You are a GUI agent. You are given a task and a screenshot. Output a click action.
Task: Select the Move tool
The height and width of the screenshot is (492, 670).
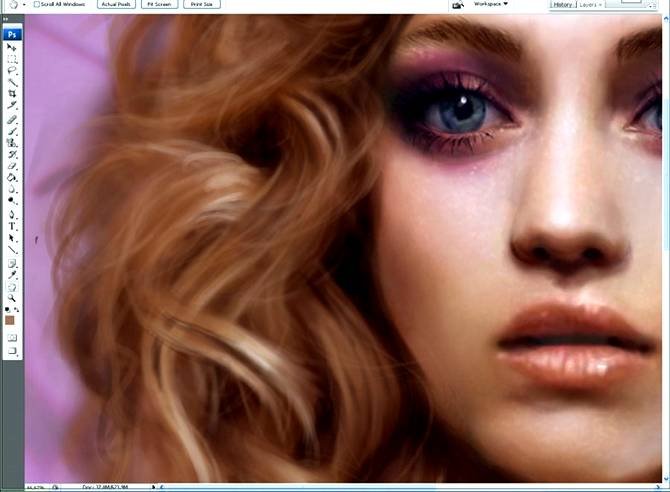tap(13, 47)
